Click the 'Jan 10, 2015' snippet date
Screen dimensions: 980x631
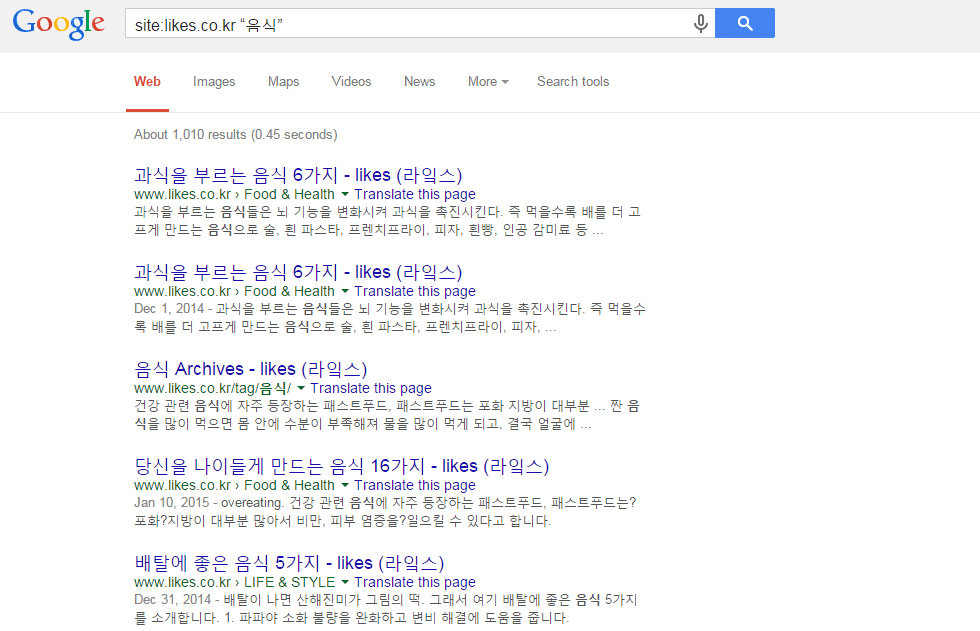pos(171,503)
